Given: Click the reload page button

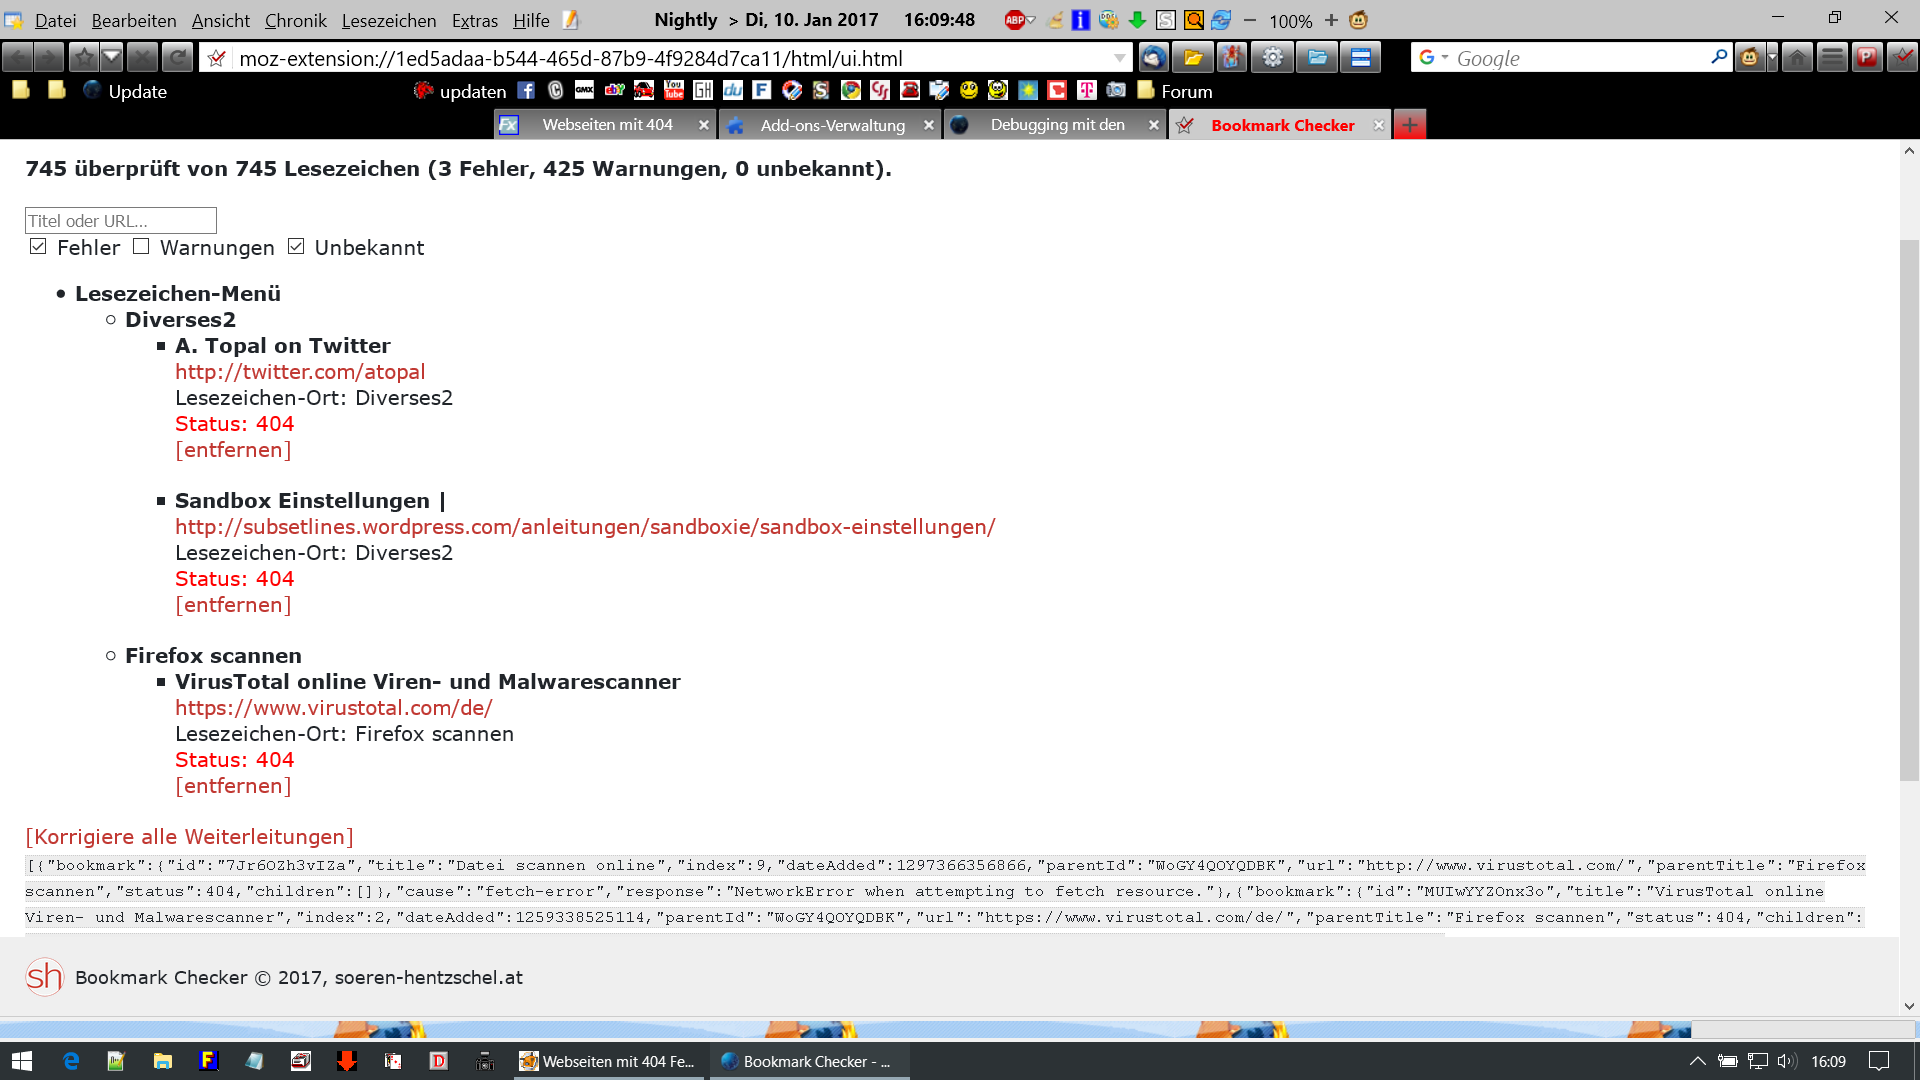Looking at the screenshot, I should 177,58.
